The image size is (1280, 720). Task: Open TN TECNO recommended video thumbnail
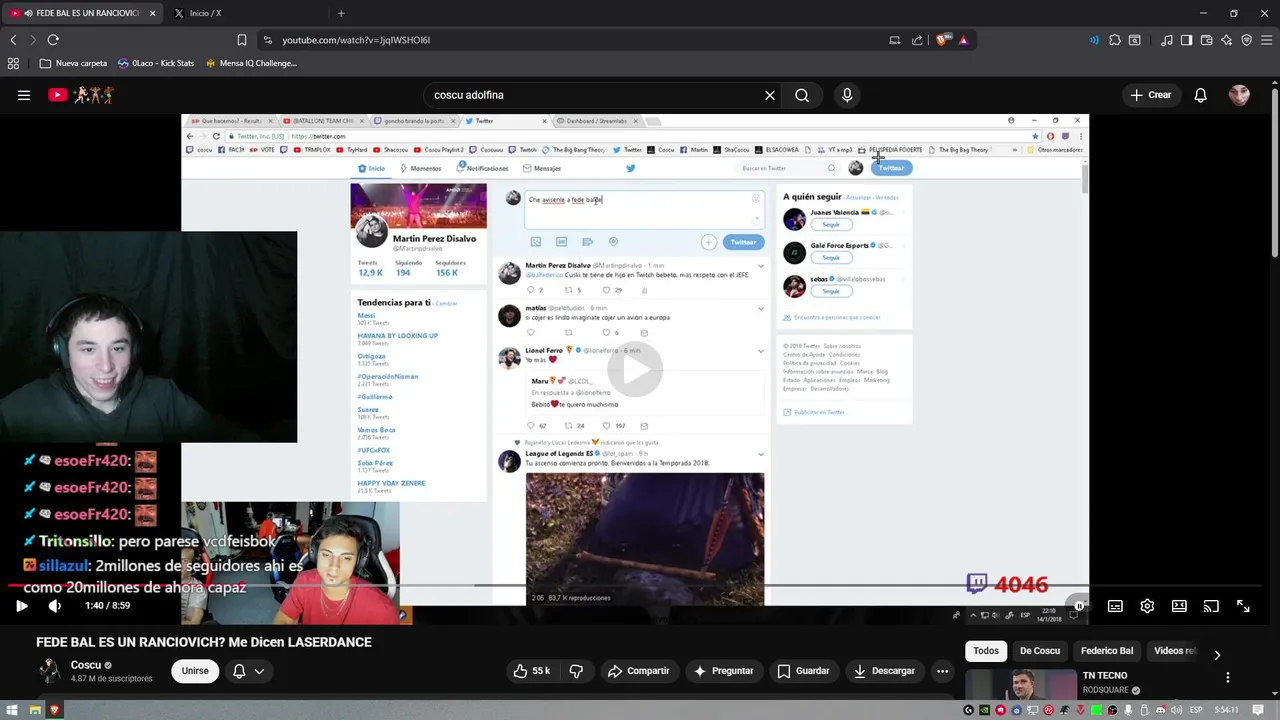pyautogui.click(x=1020, y=685)
